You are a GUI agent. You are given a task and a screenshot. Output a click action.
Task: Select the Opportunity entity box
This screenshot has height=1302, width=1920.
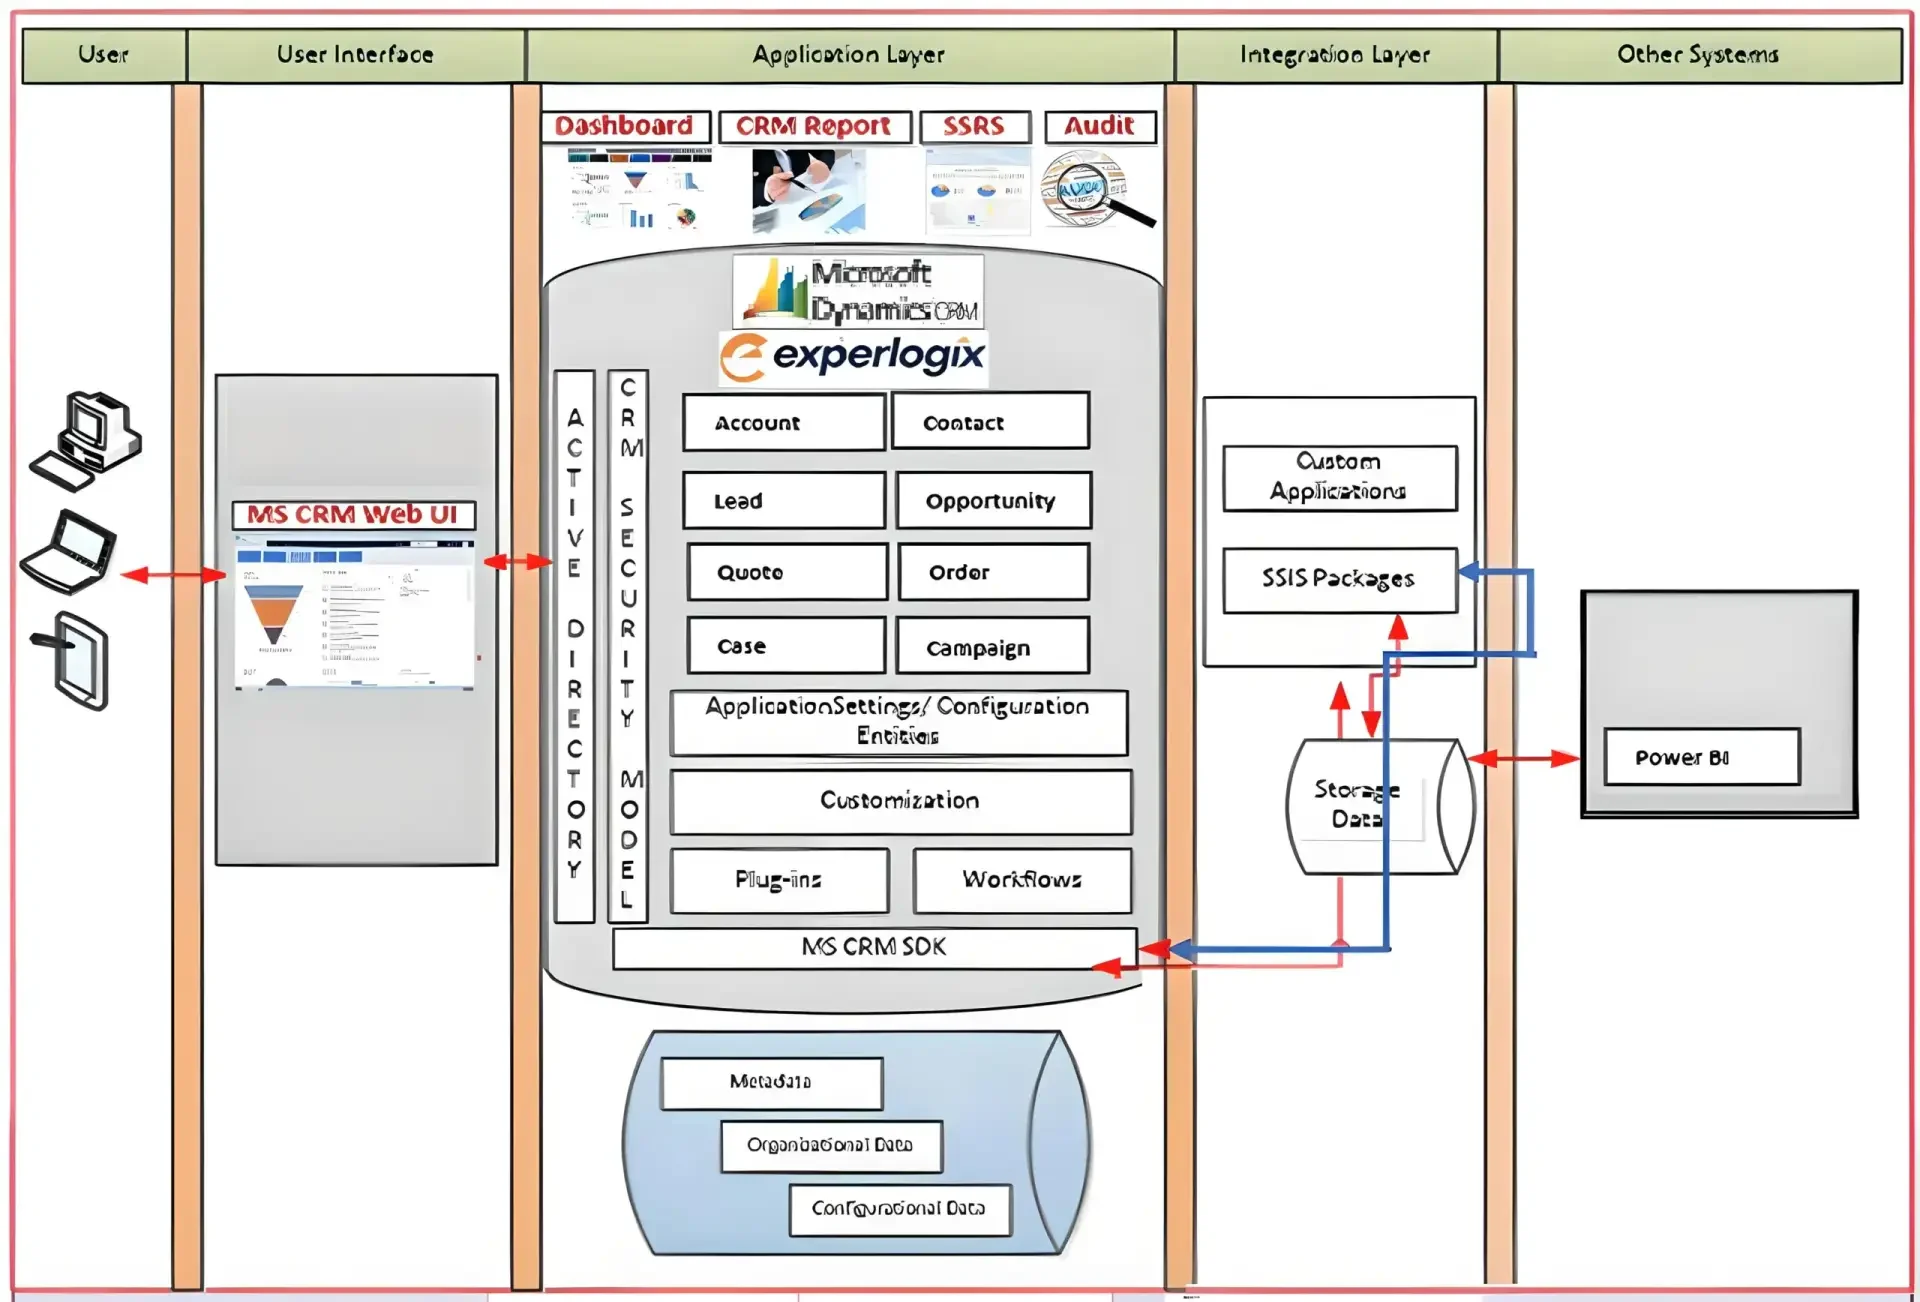coord(994,500)
